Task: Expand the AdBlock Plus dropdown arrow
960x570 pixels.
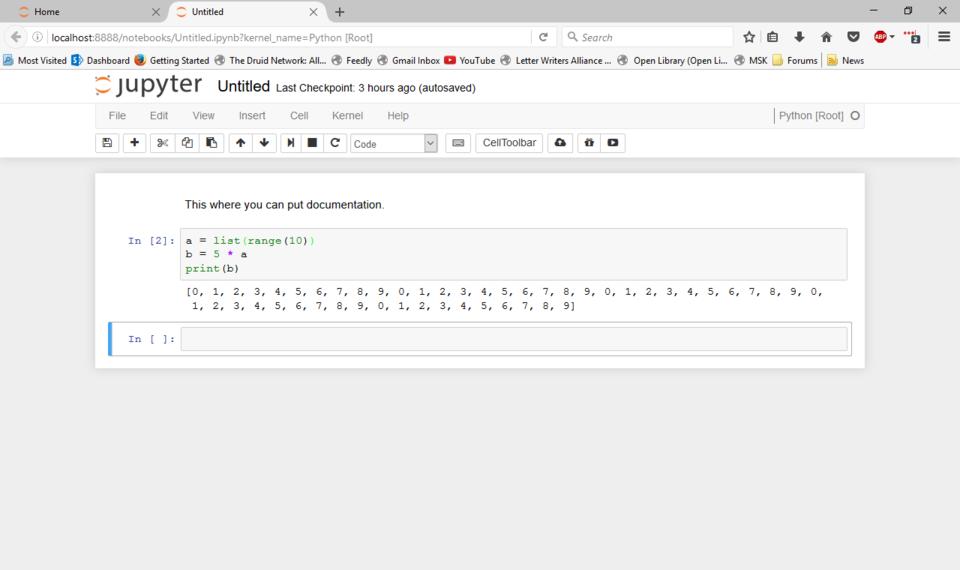Action: [892, 37]
